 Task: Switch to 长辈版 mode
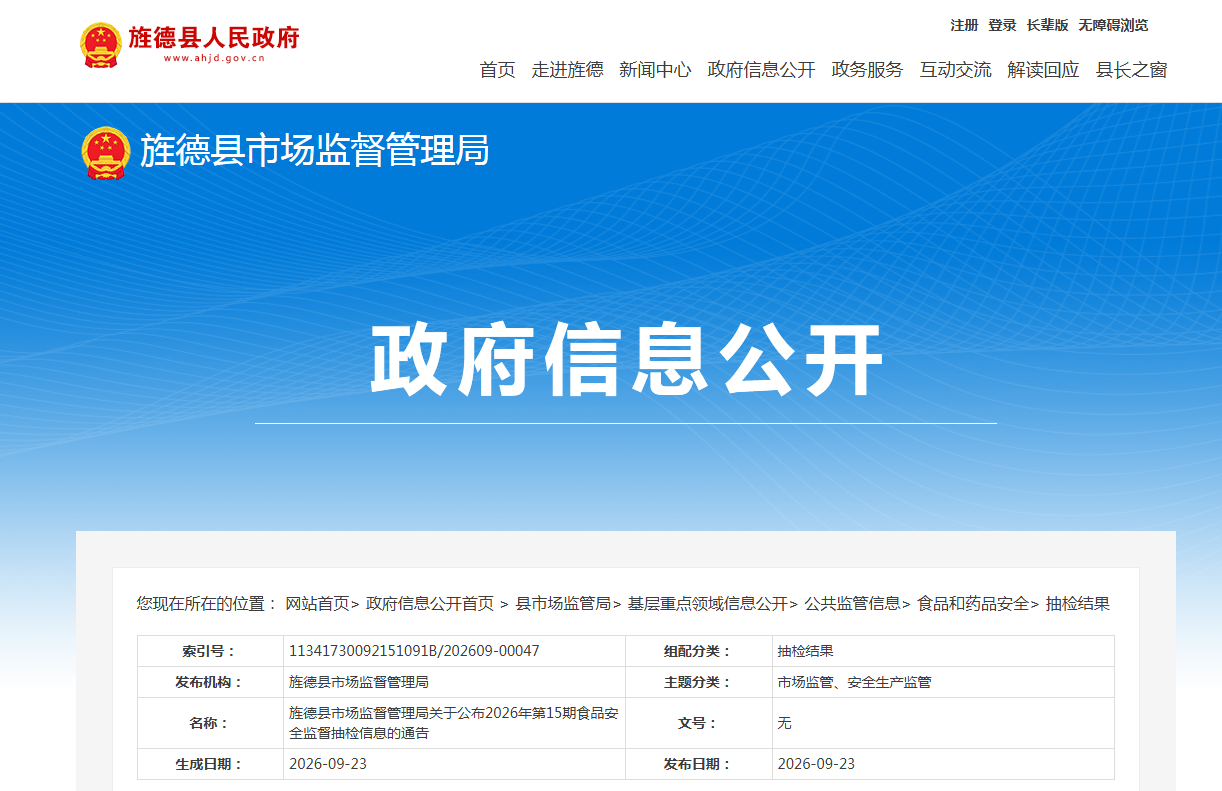1047,25
